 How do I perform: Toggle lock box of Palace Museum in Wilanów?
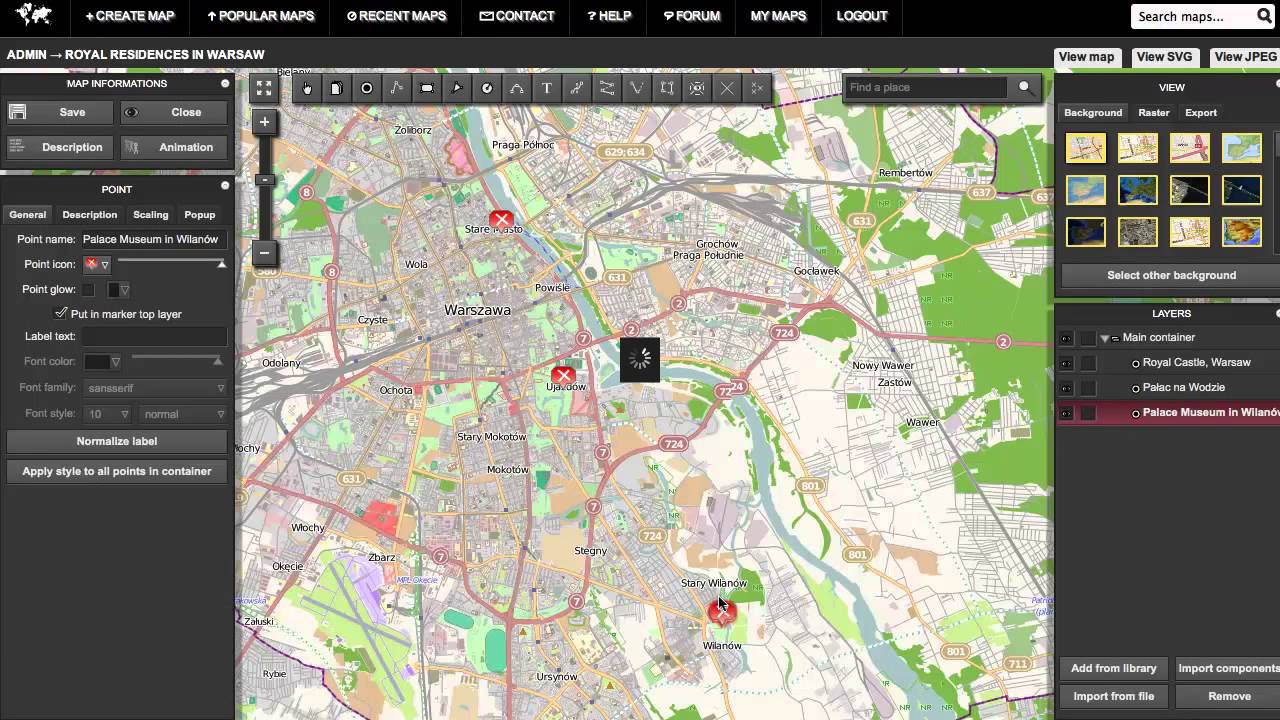[x=1088, y=413]
